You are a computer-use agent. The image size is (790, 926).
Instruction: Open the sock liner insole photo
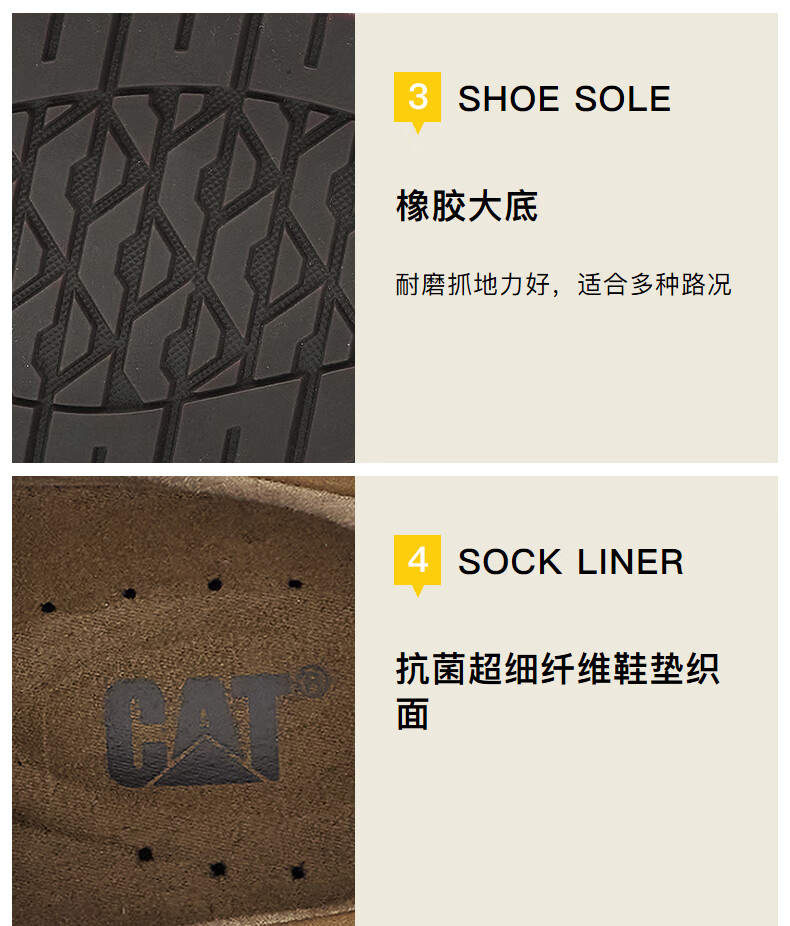tap(183, 701)
